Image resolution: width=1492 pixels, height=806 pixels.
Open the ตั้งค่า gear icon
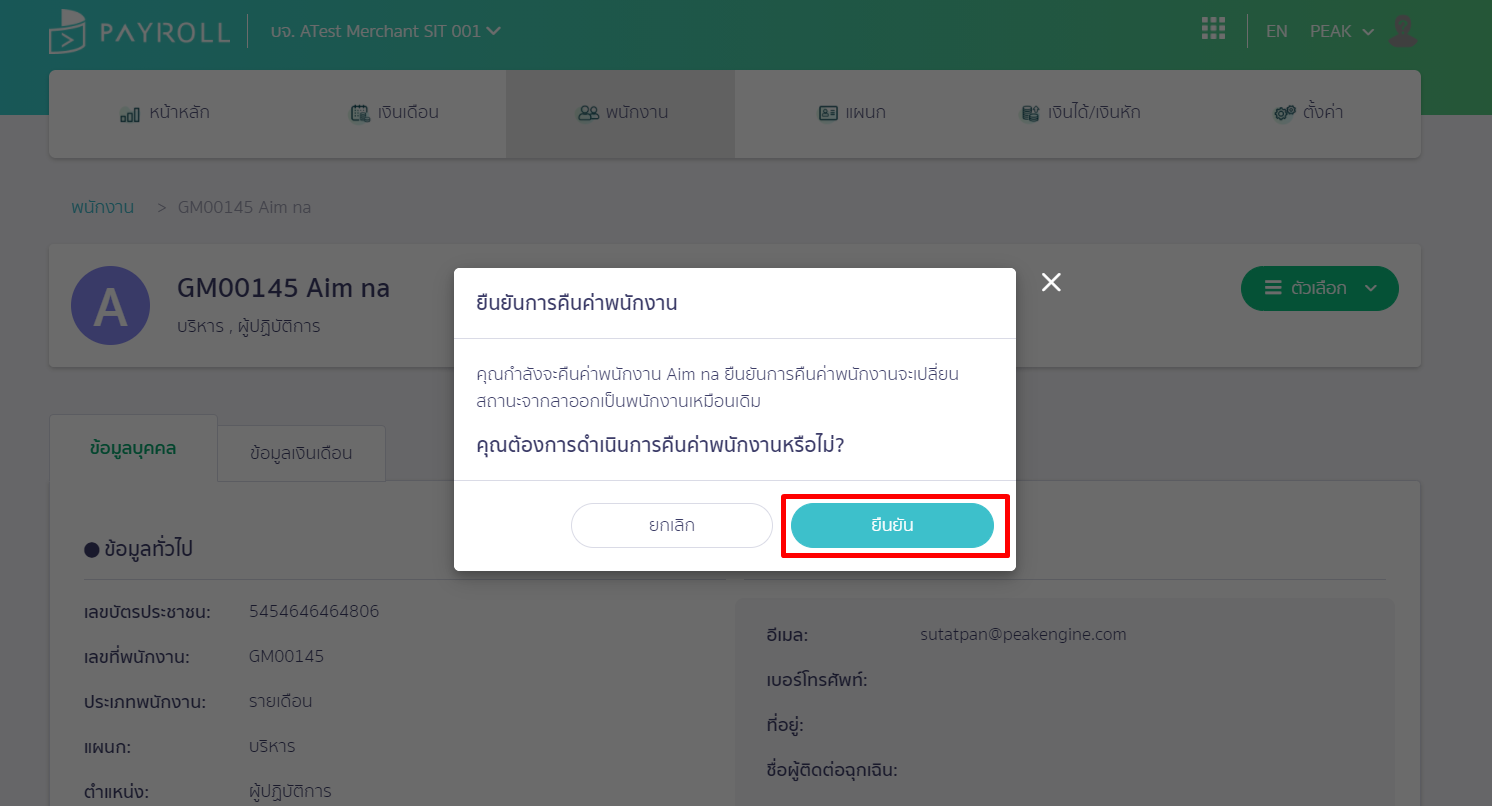pos(1285,113)
